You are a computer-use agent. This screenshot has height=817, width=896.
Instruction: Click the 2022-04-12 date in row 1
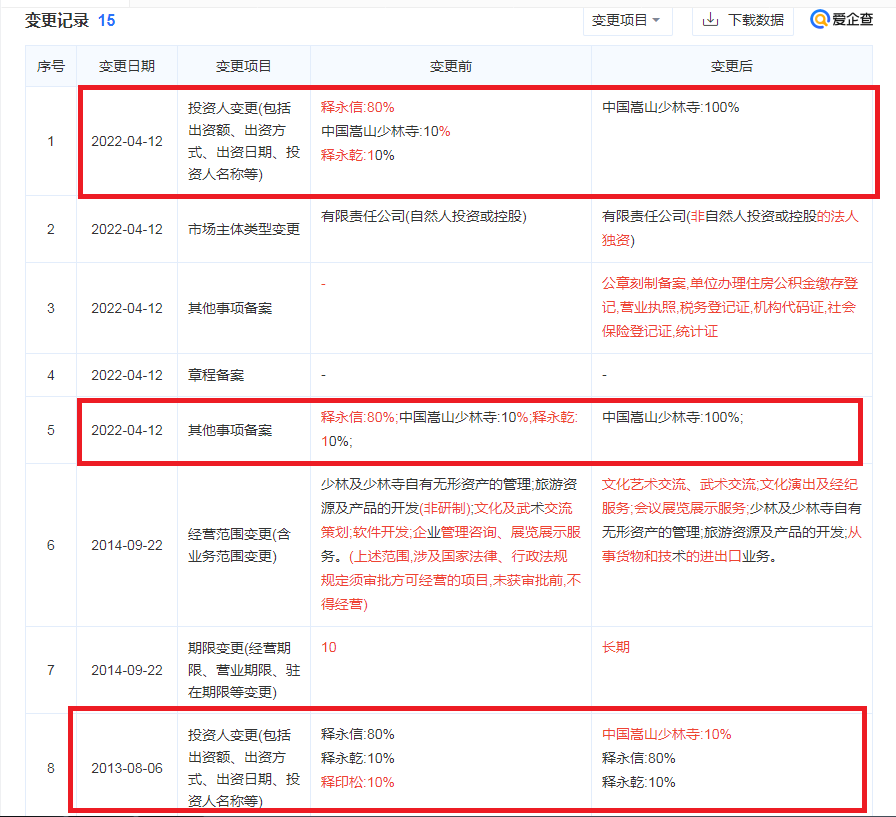click(x=128, y=141)
